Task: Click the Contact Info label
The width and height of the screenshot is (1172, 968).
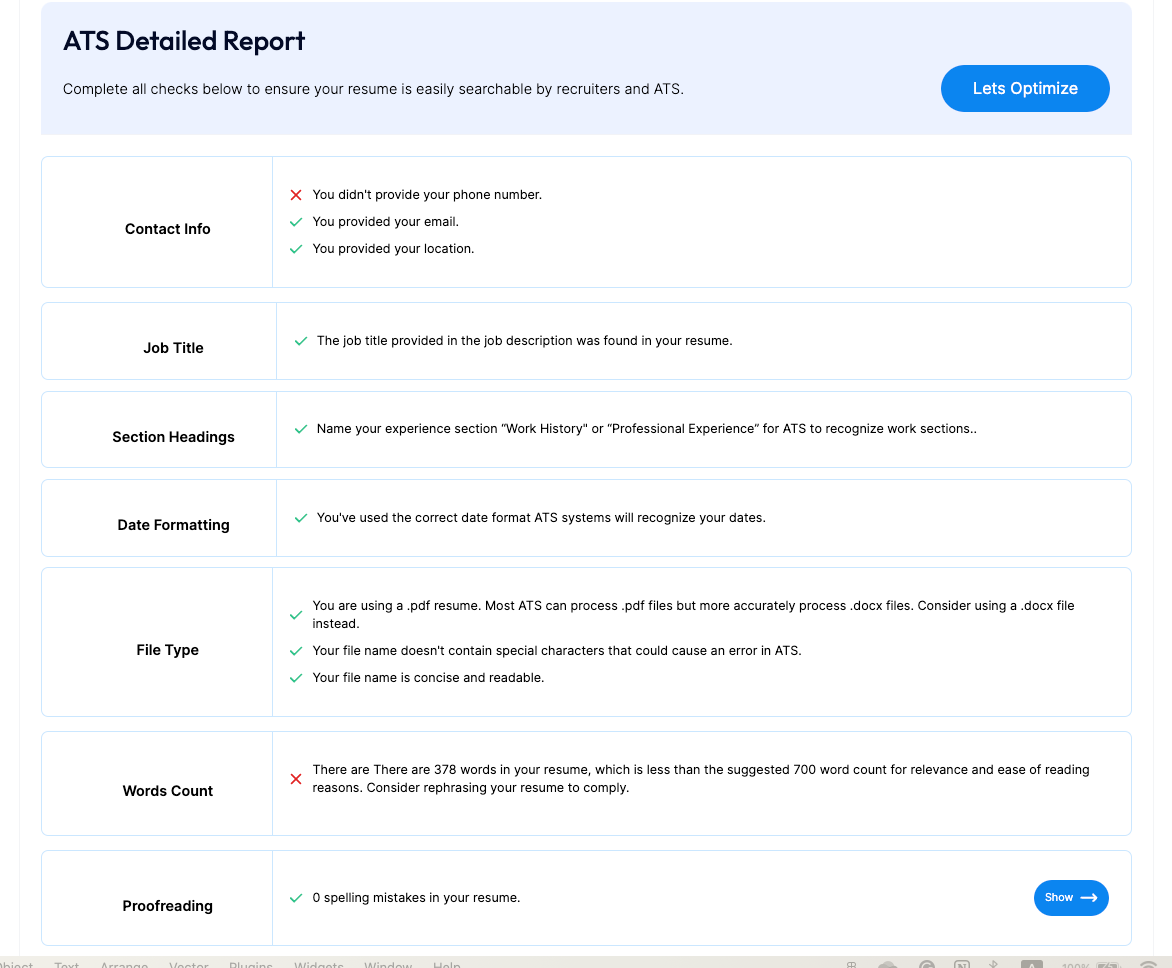Action: point(167,229)
